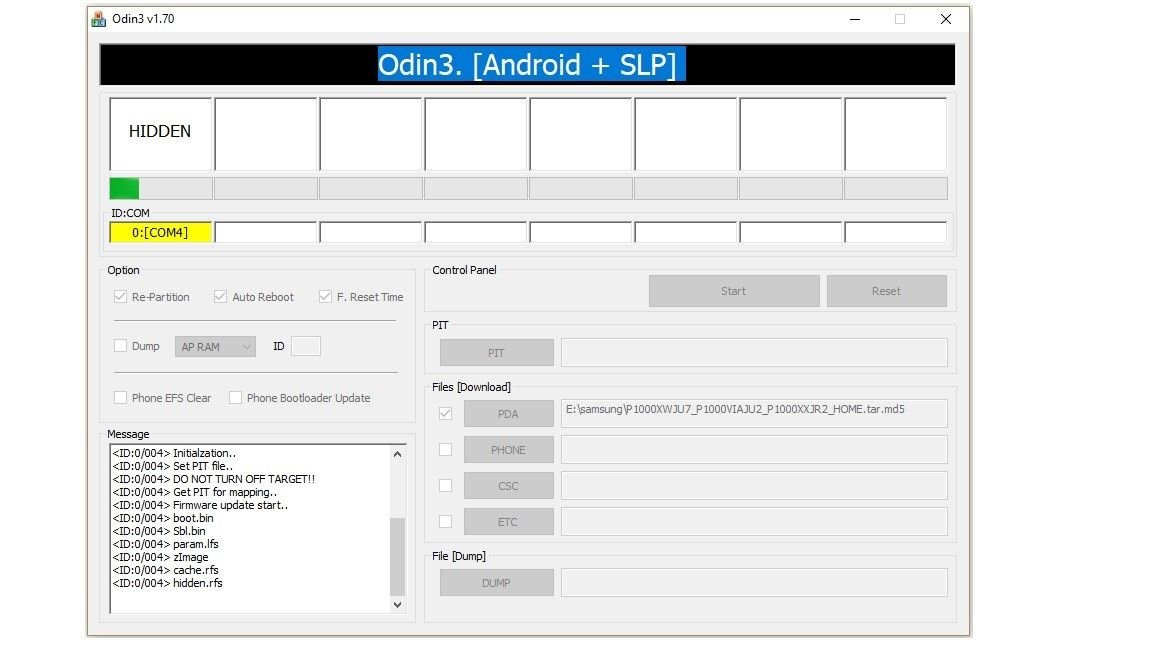Click the 'boot.bin' log line
Screen dimensions: 1152x648
click(x=163, y=518)
